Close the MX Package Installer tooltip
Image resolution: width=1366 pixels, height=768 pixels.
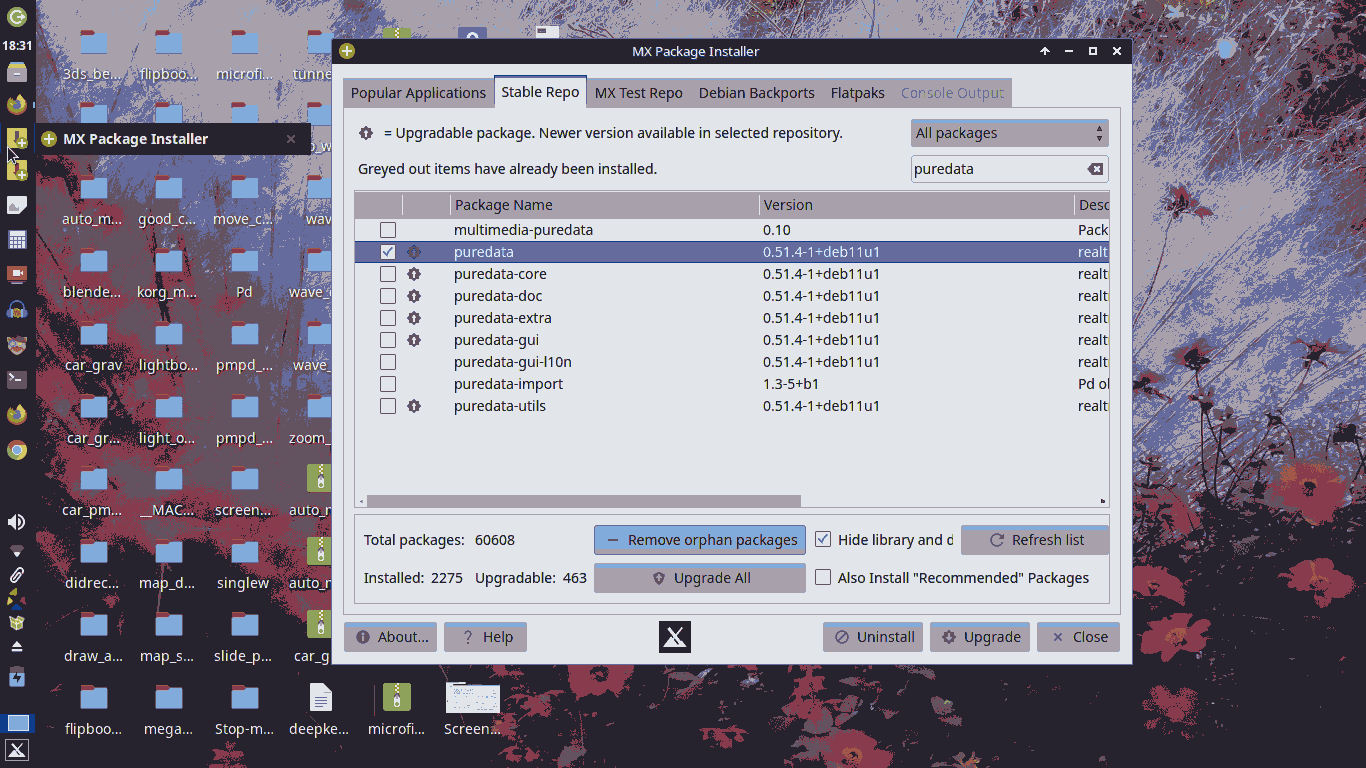point(291,139)
